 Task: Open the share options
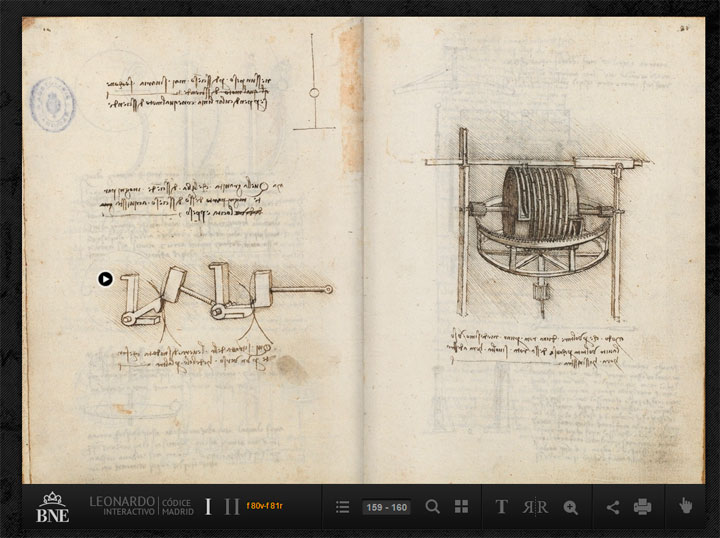tap(612, 507)
